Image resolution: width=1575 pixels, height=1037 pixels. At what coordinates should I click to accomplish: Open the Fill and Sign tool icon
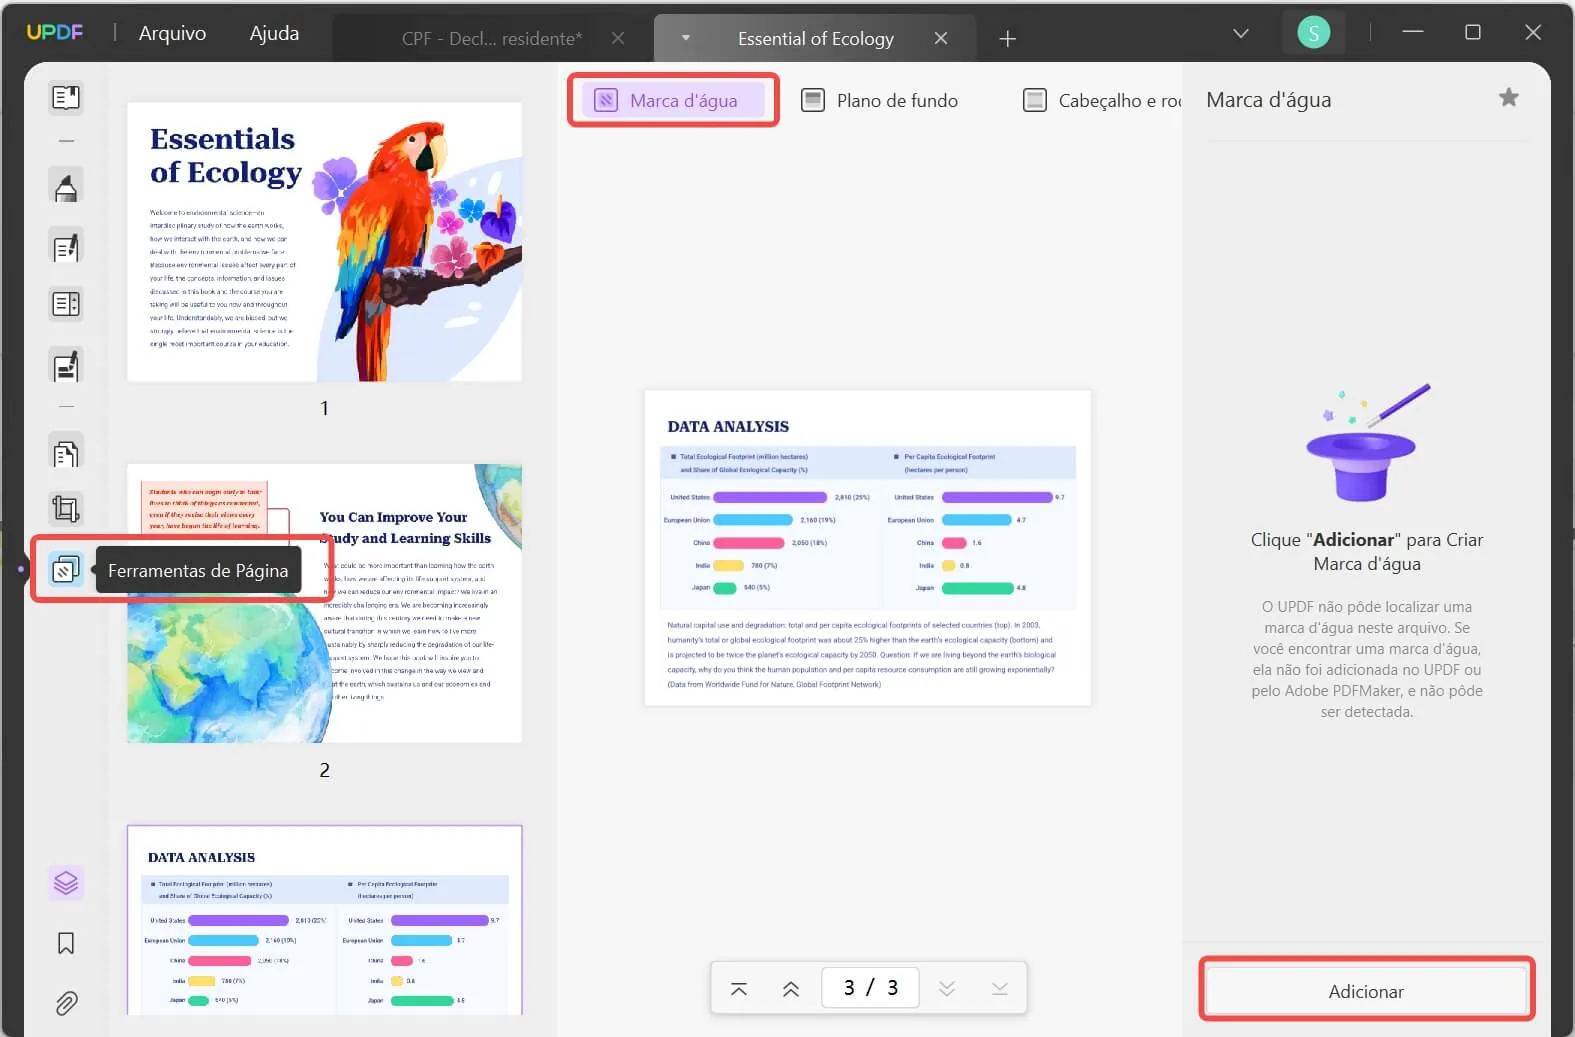point(66,366)
